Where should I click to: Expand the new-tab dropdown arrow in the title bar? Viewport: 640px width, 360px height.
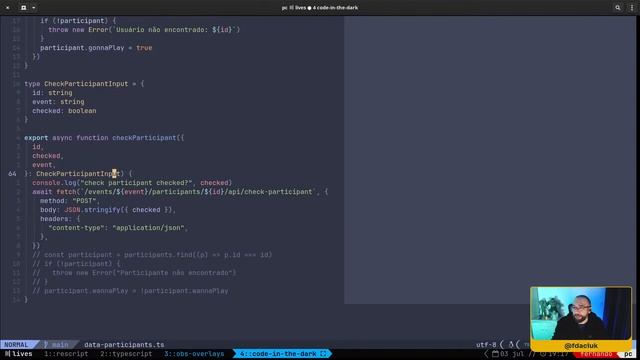tap(33, 7)
